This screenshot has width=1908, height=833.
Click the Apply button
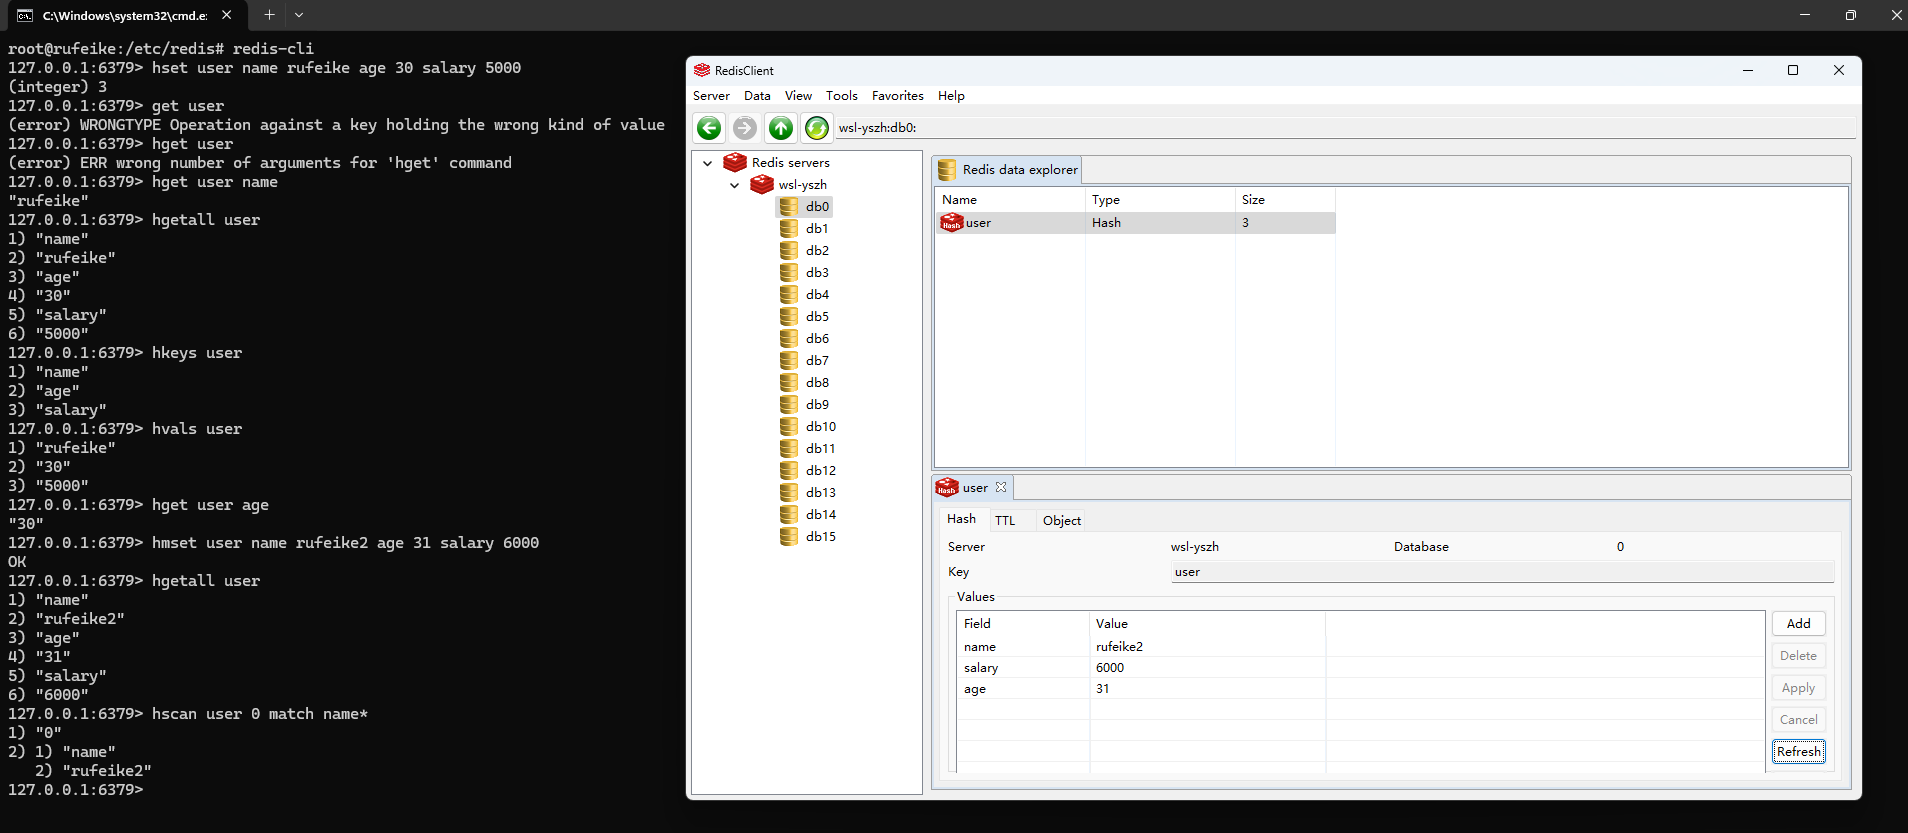(1798, 687)
